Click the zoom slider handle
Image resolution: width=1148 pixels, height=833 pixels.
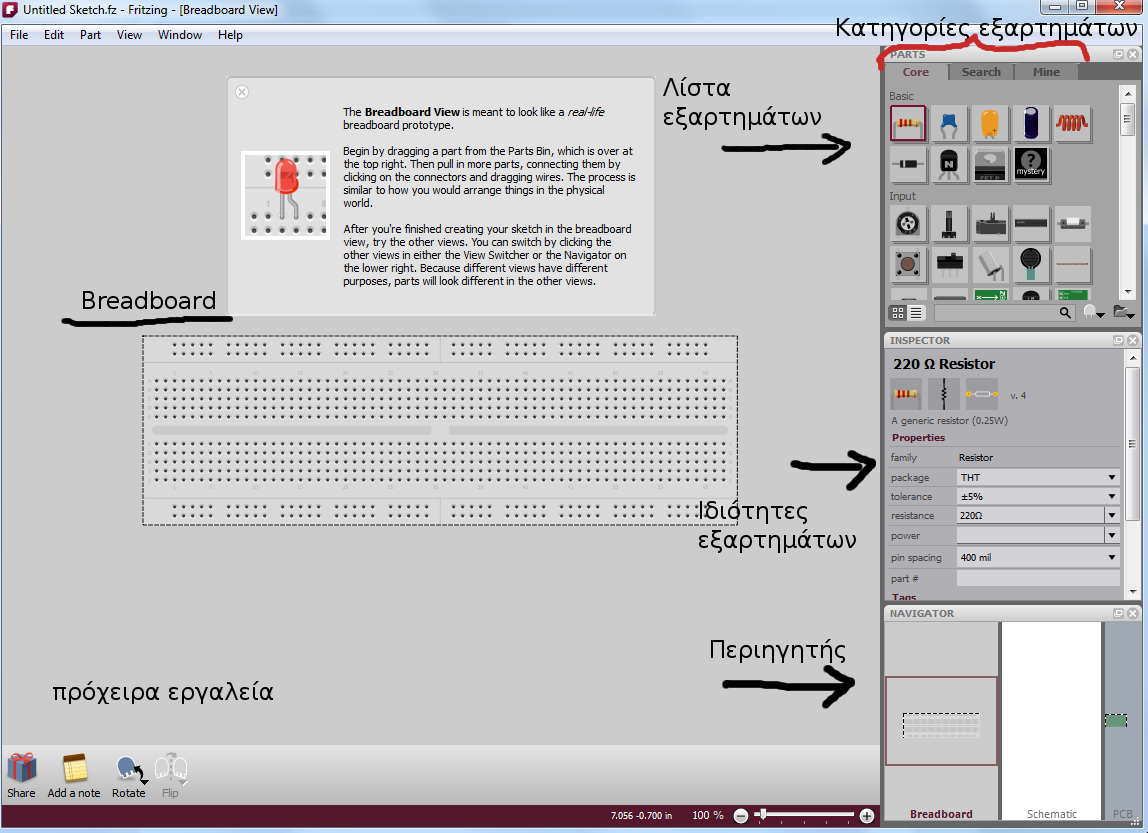pos(763,814)
